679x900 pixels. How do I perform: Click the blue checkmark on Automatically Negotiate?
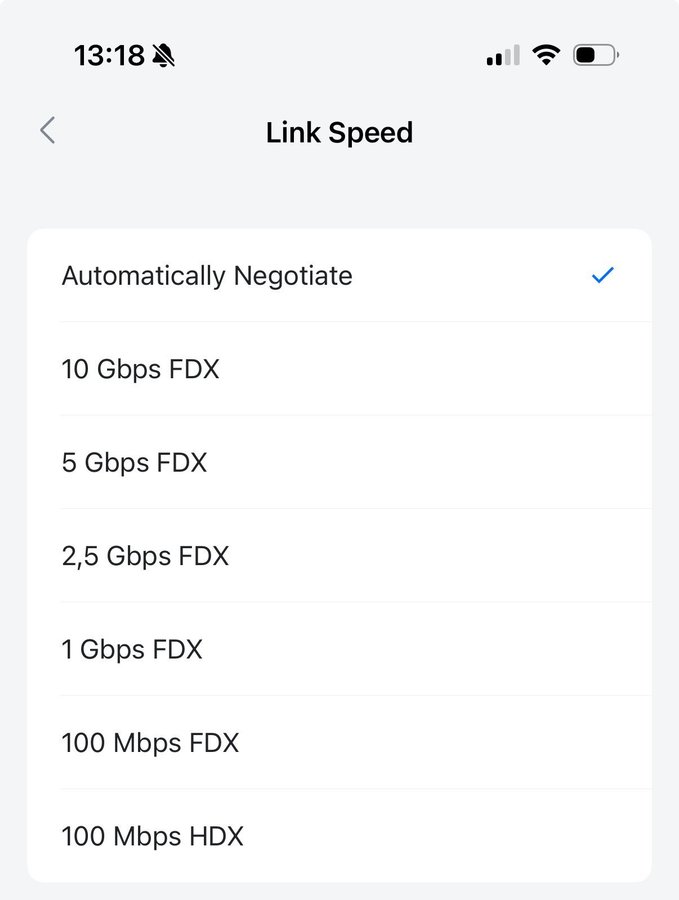click(x=602, y=275)
